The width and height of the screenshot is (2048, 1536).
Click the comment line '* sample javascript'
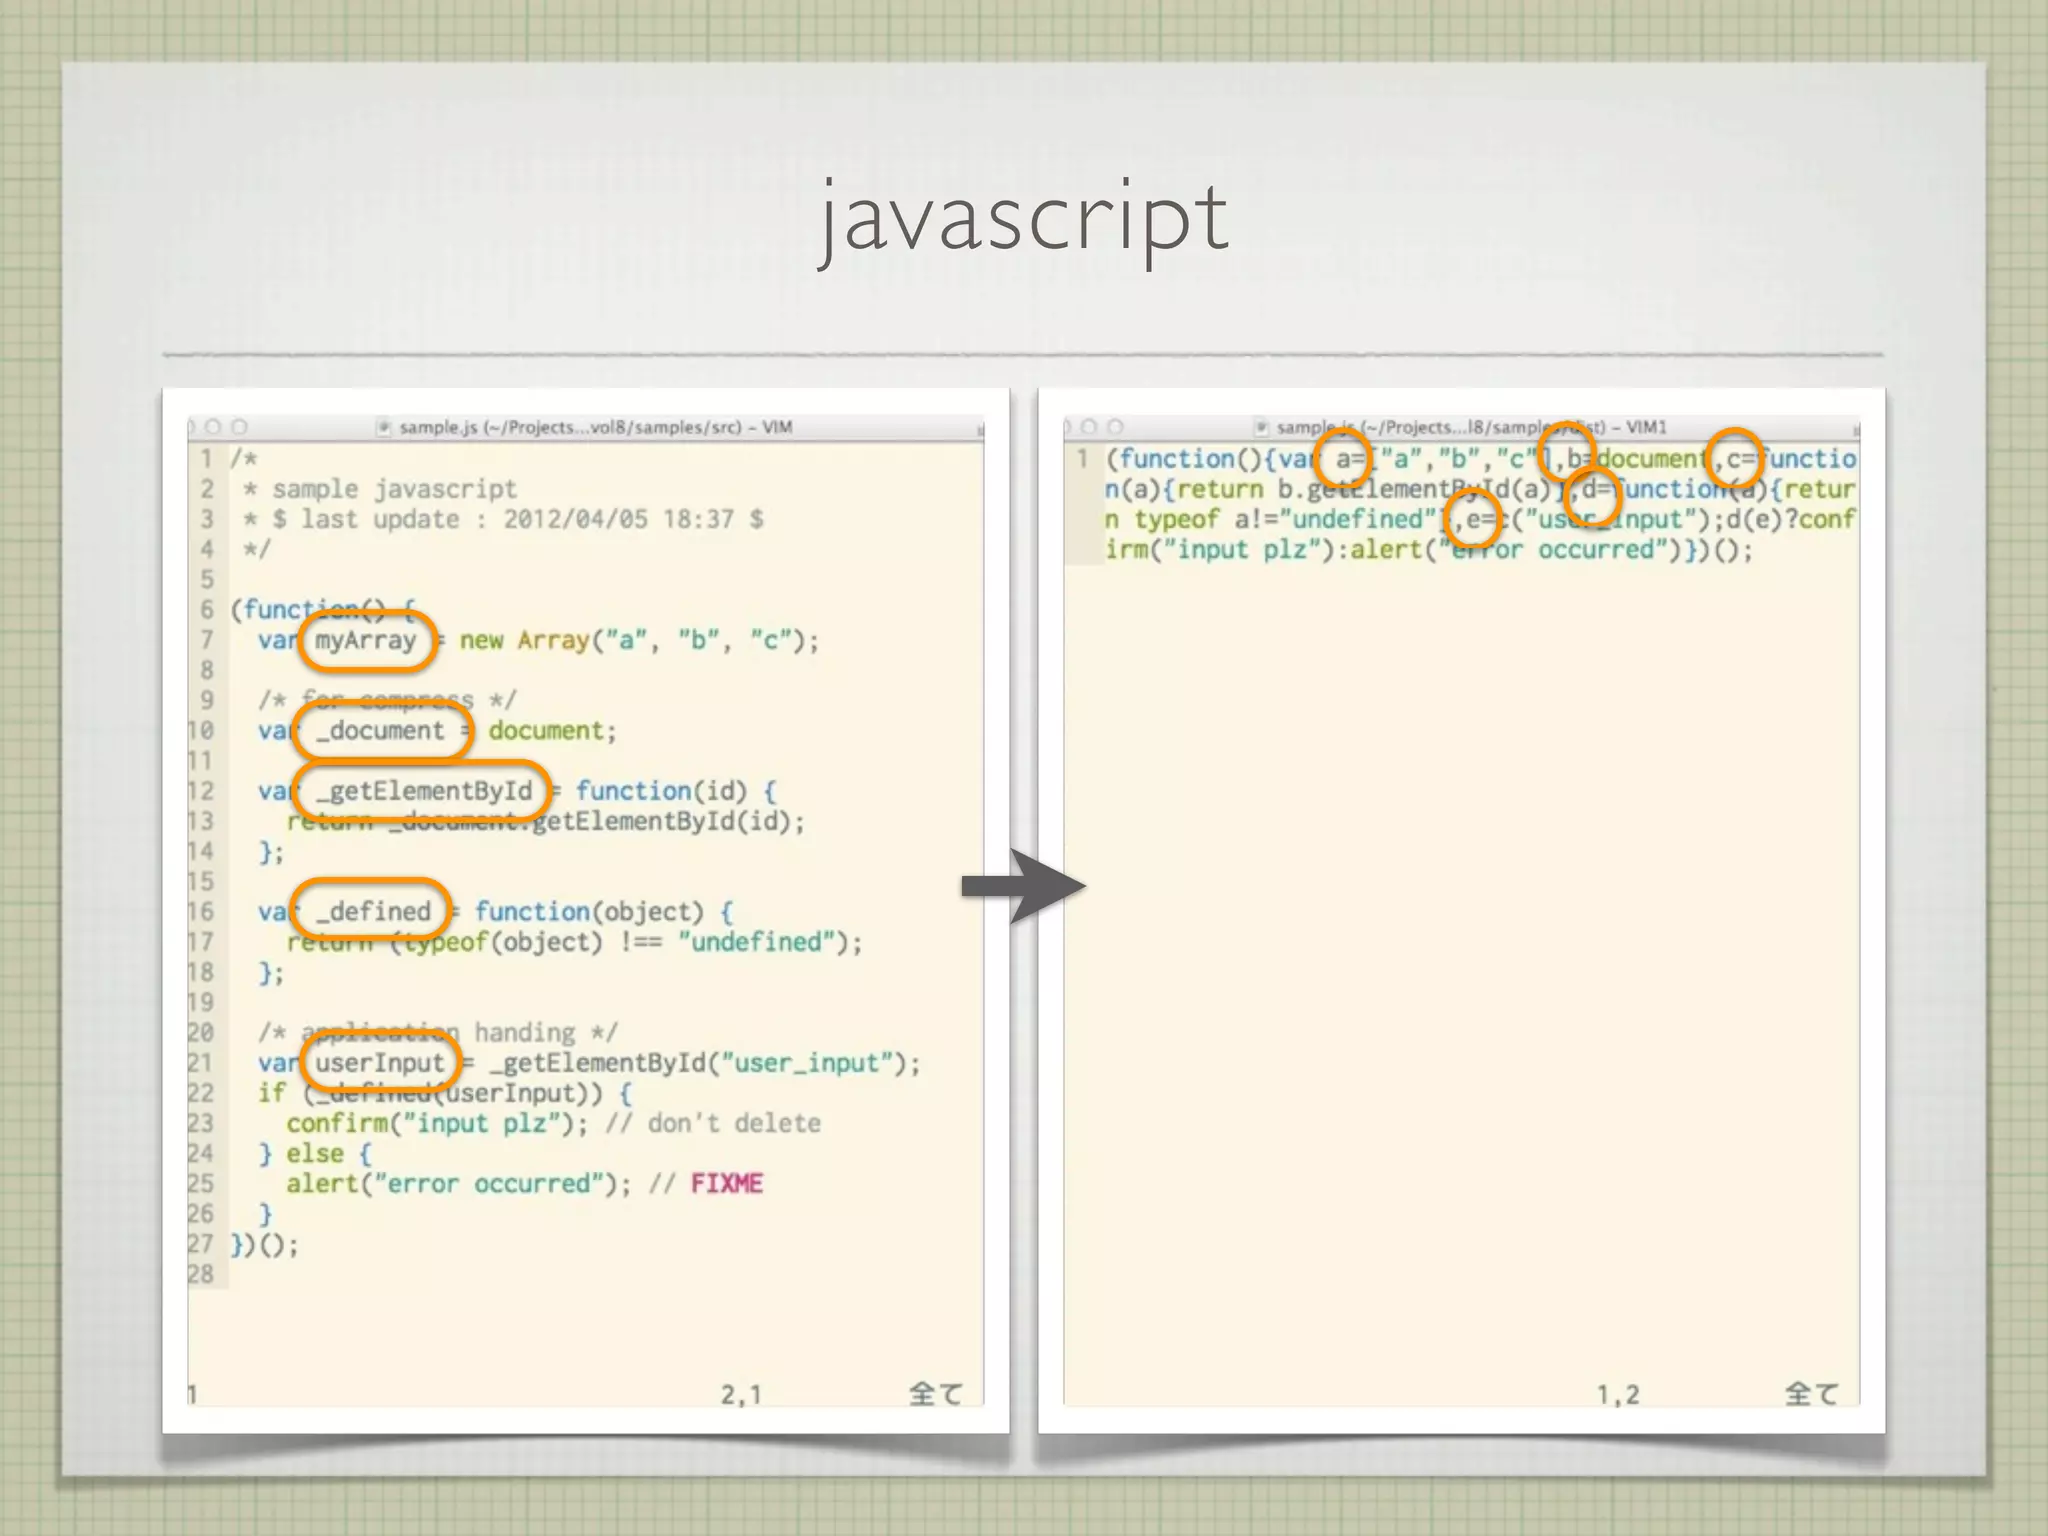click(x=380, y=489)
